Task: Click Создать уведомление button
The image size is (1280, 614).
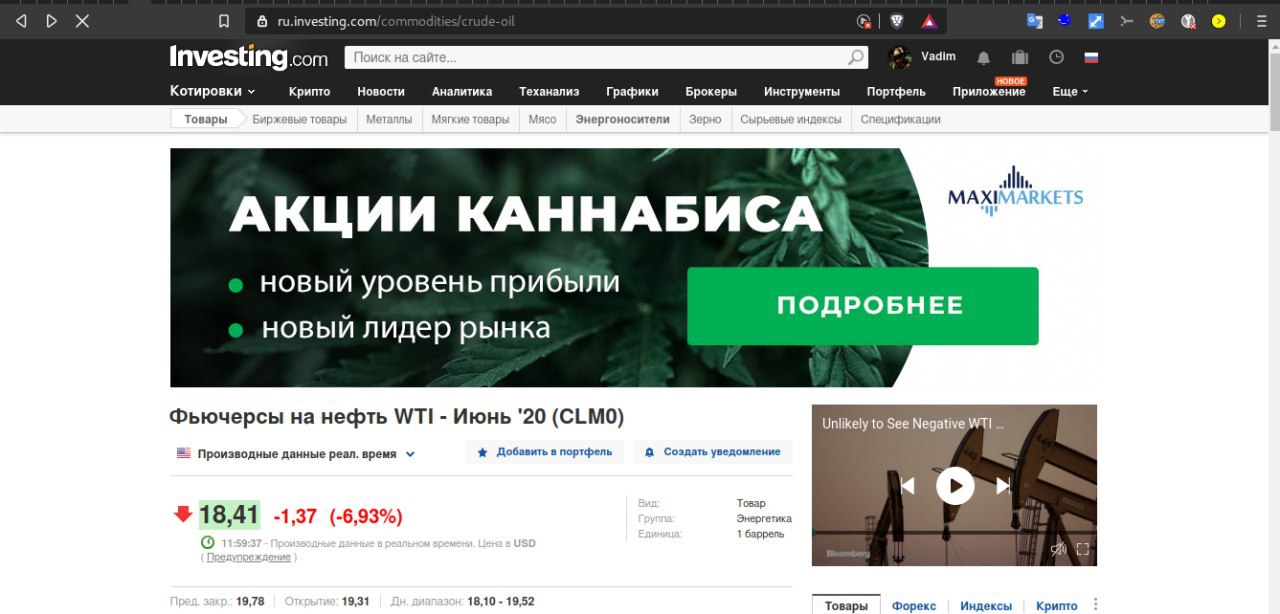Action: click(x=713, y=452)
